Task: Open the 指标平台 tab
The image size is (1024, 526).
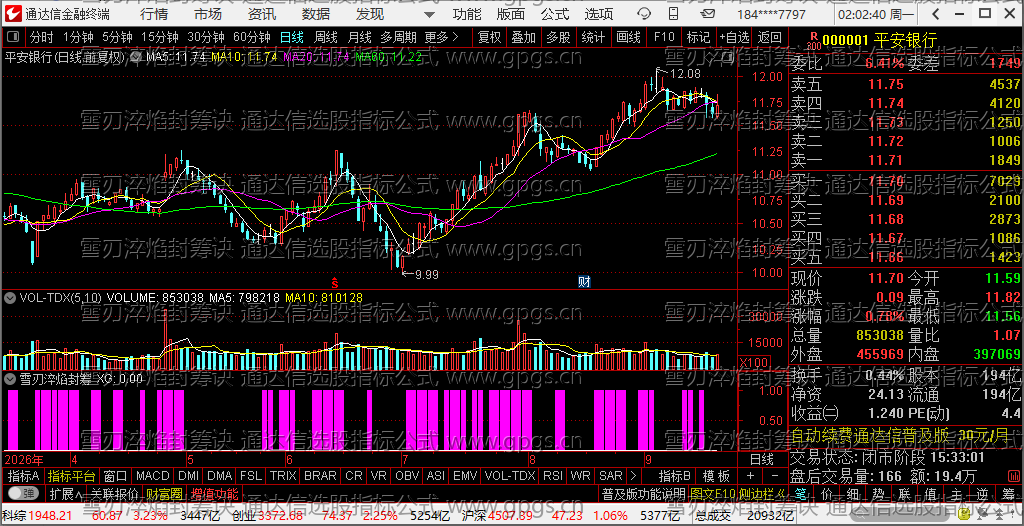Action: pyautogui.click(x=72, y=476)
